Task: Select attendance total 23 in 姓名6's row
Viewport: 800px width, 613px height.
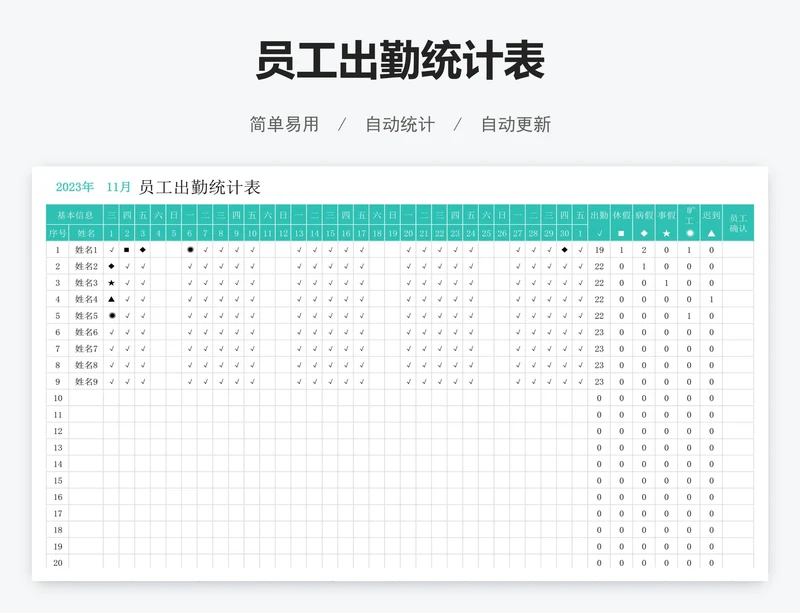Action: click(x=599, y=332)
